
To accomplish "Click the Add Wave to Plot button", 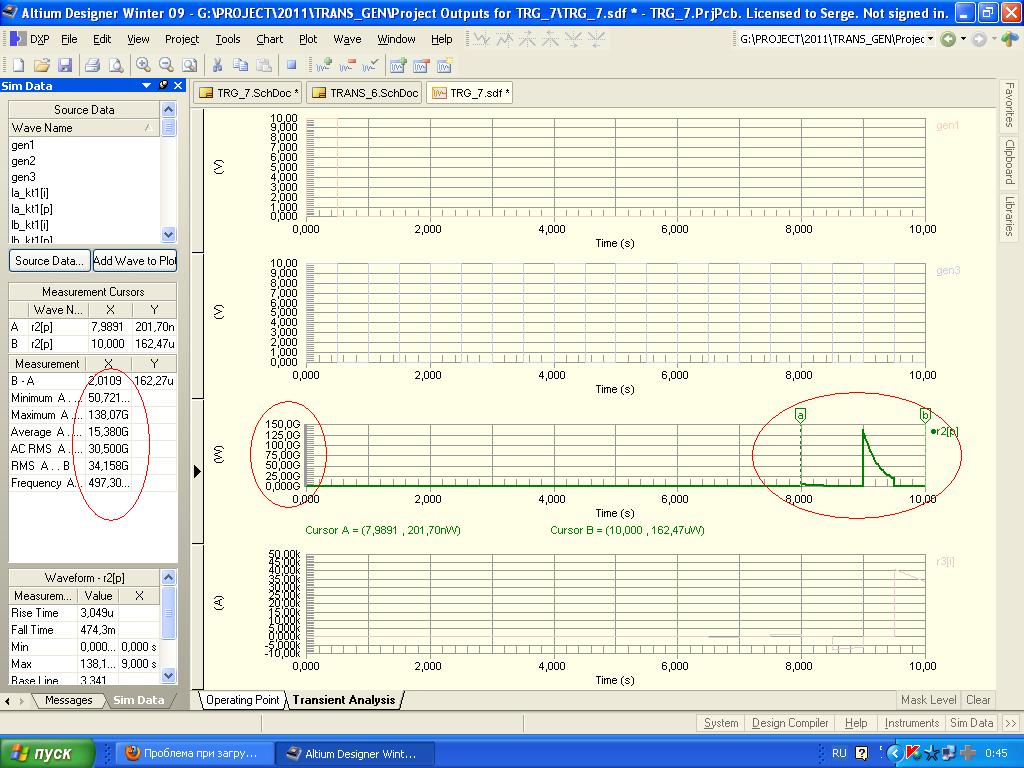I will click(x=134, y=261).
